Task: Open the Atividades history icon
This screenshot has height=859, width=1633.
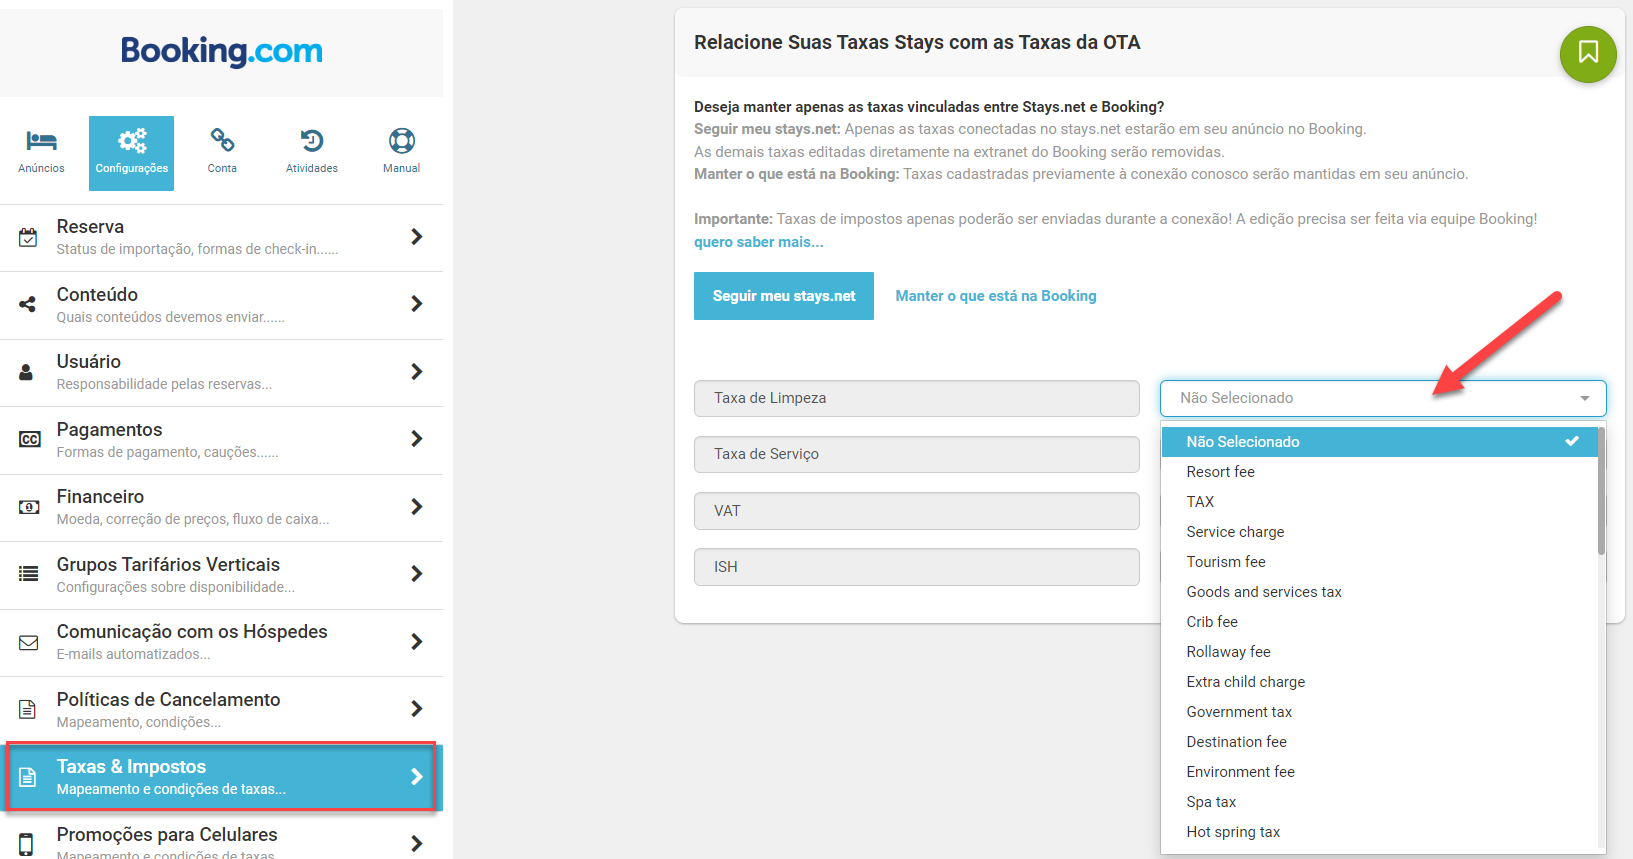Action: (x=312, y=141)
